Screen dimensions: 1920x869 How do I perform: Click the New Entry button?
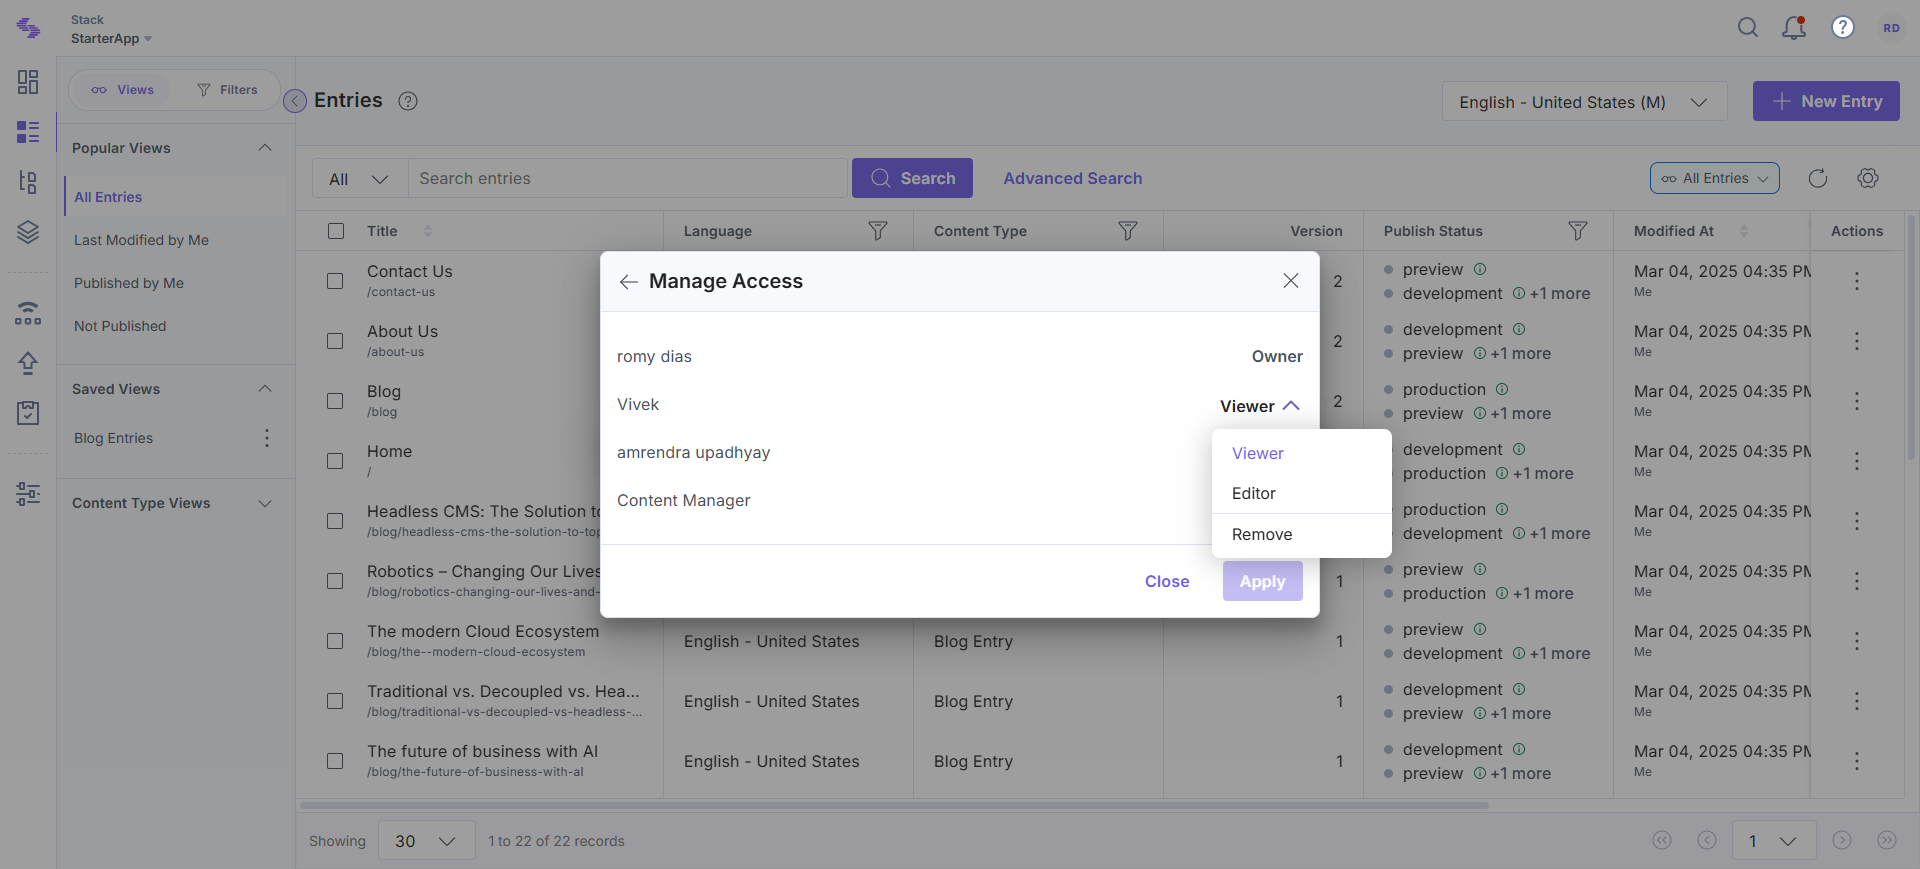tap(1826, 101)
